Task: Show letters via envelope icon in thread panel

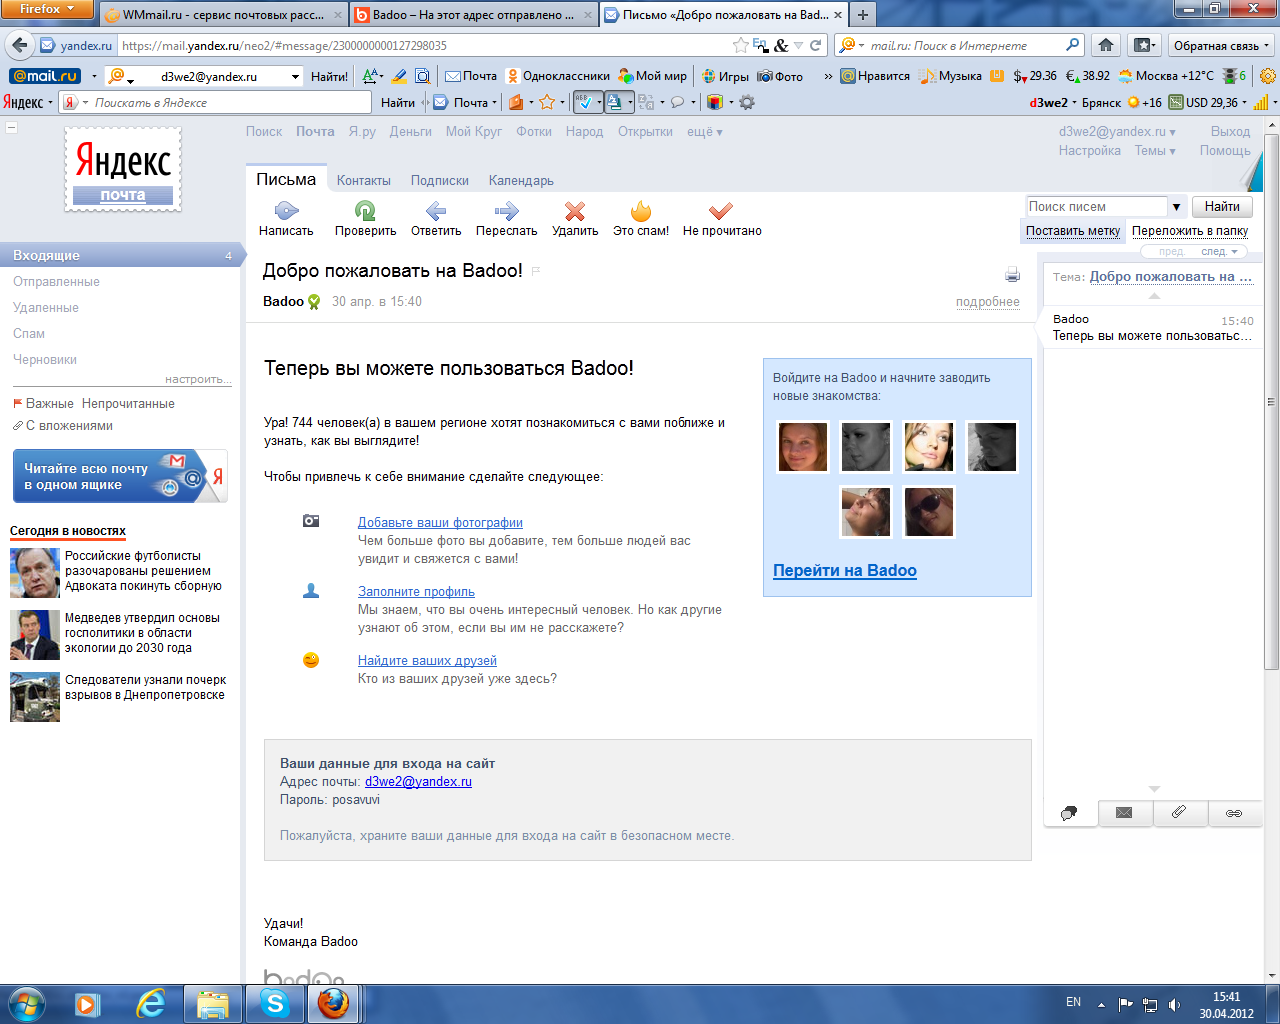Action: point(1124,813)
